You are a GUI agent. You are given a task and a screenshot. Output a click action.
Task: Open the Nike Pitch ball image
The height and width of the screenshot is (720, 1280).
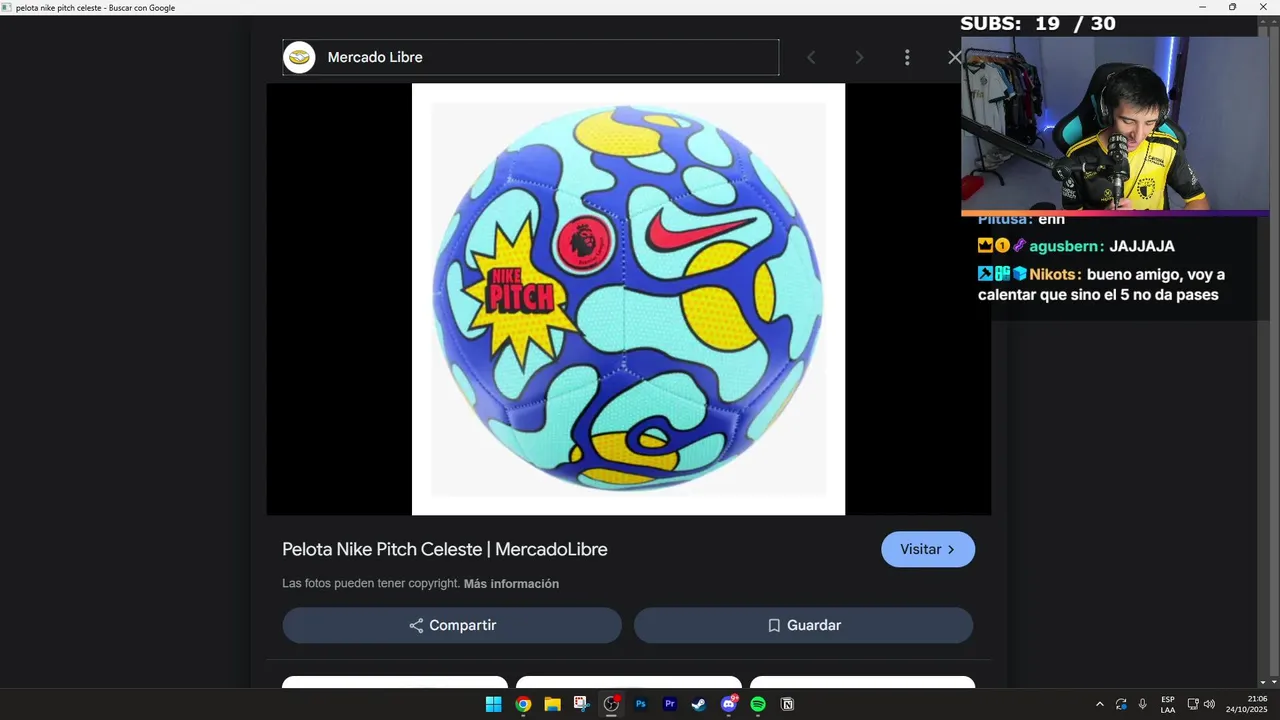click(x=628, y=299)
